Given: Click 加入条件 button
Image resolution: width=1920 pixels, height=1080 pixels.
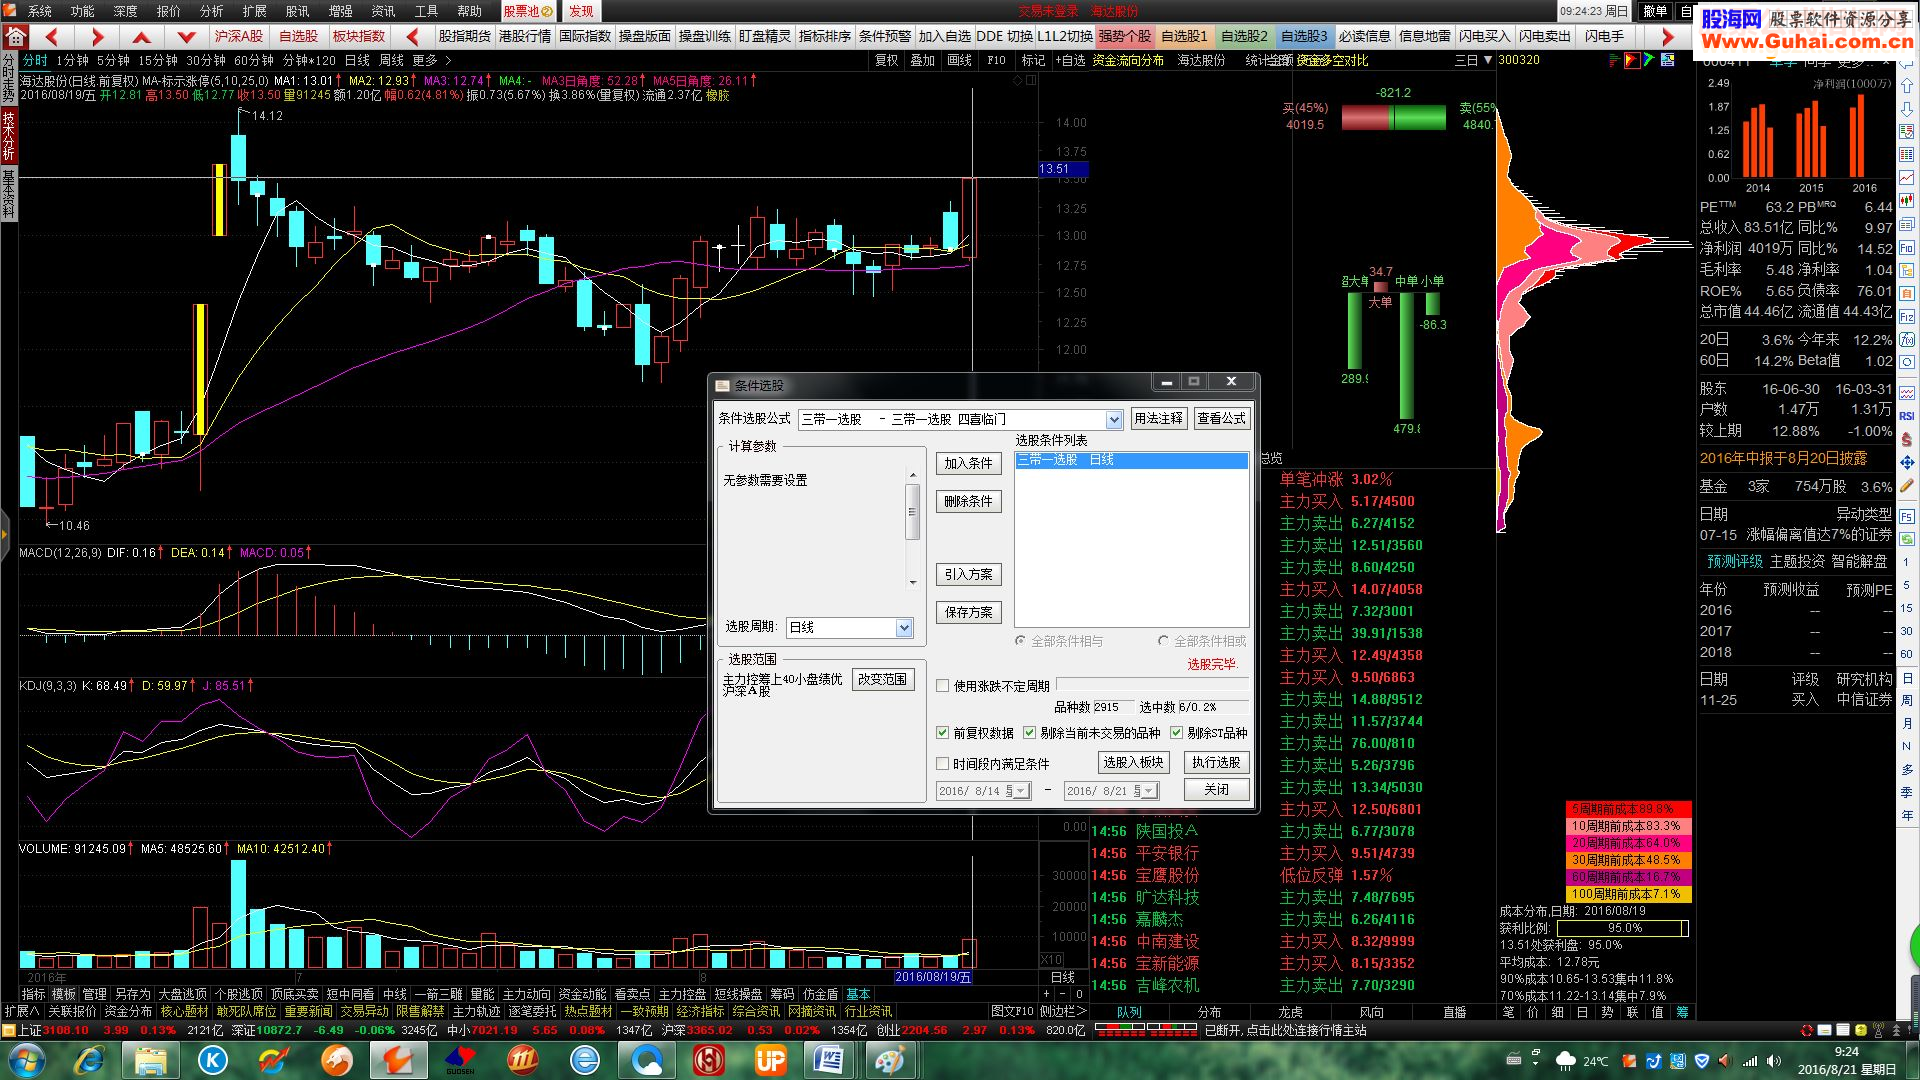Looking at the screenshot, I should [968, 464].
